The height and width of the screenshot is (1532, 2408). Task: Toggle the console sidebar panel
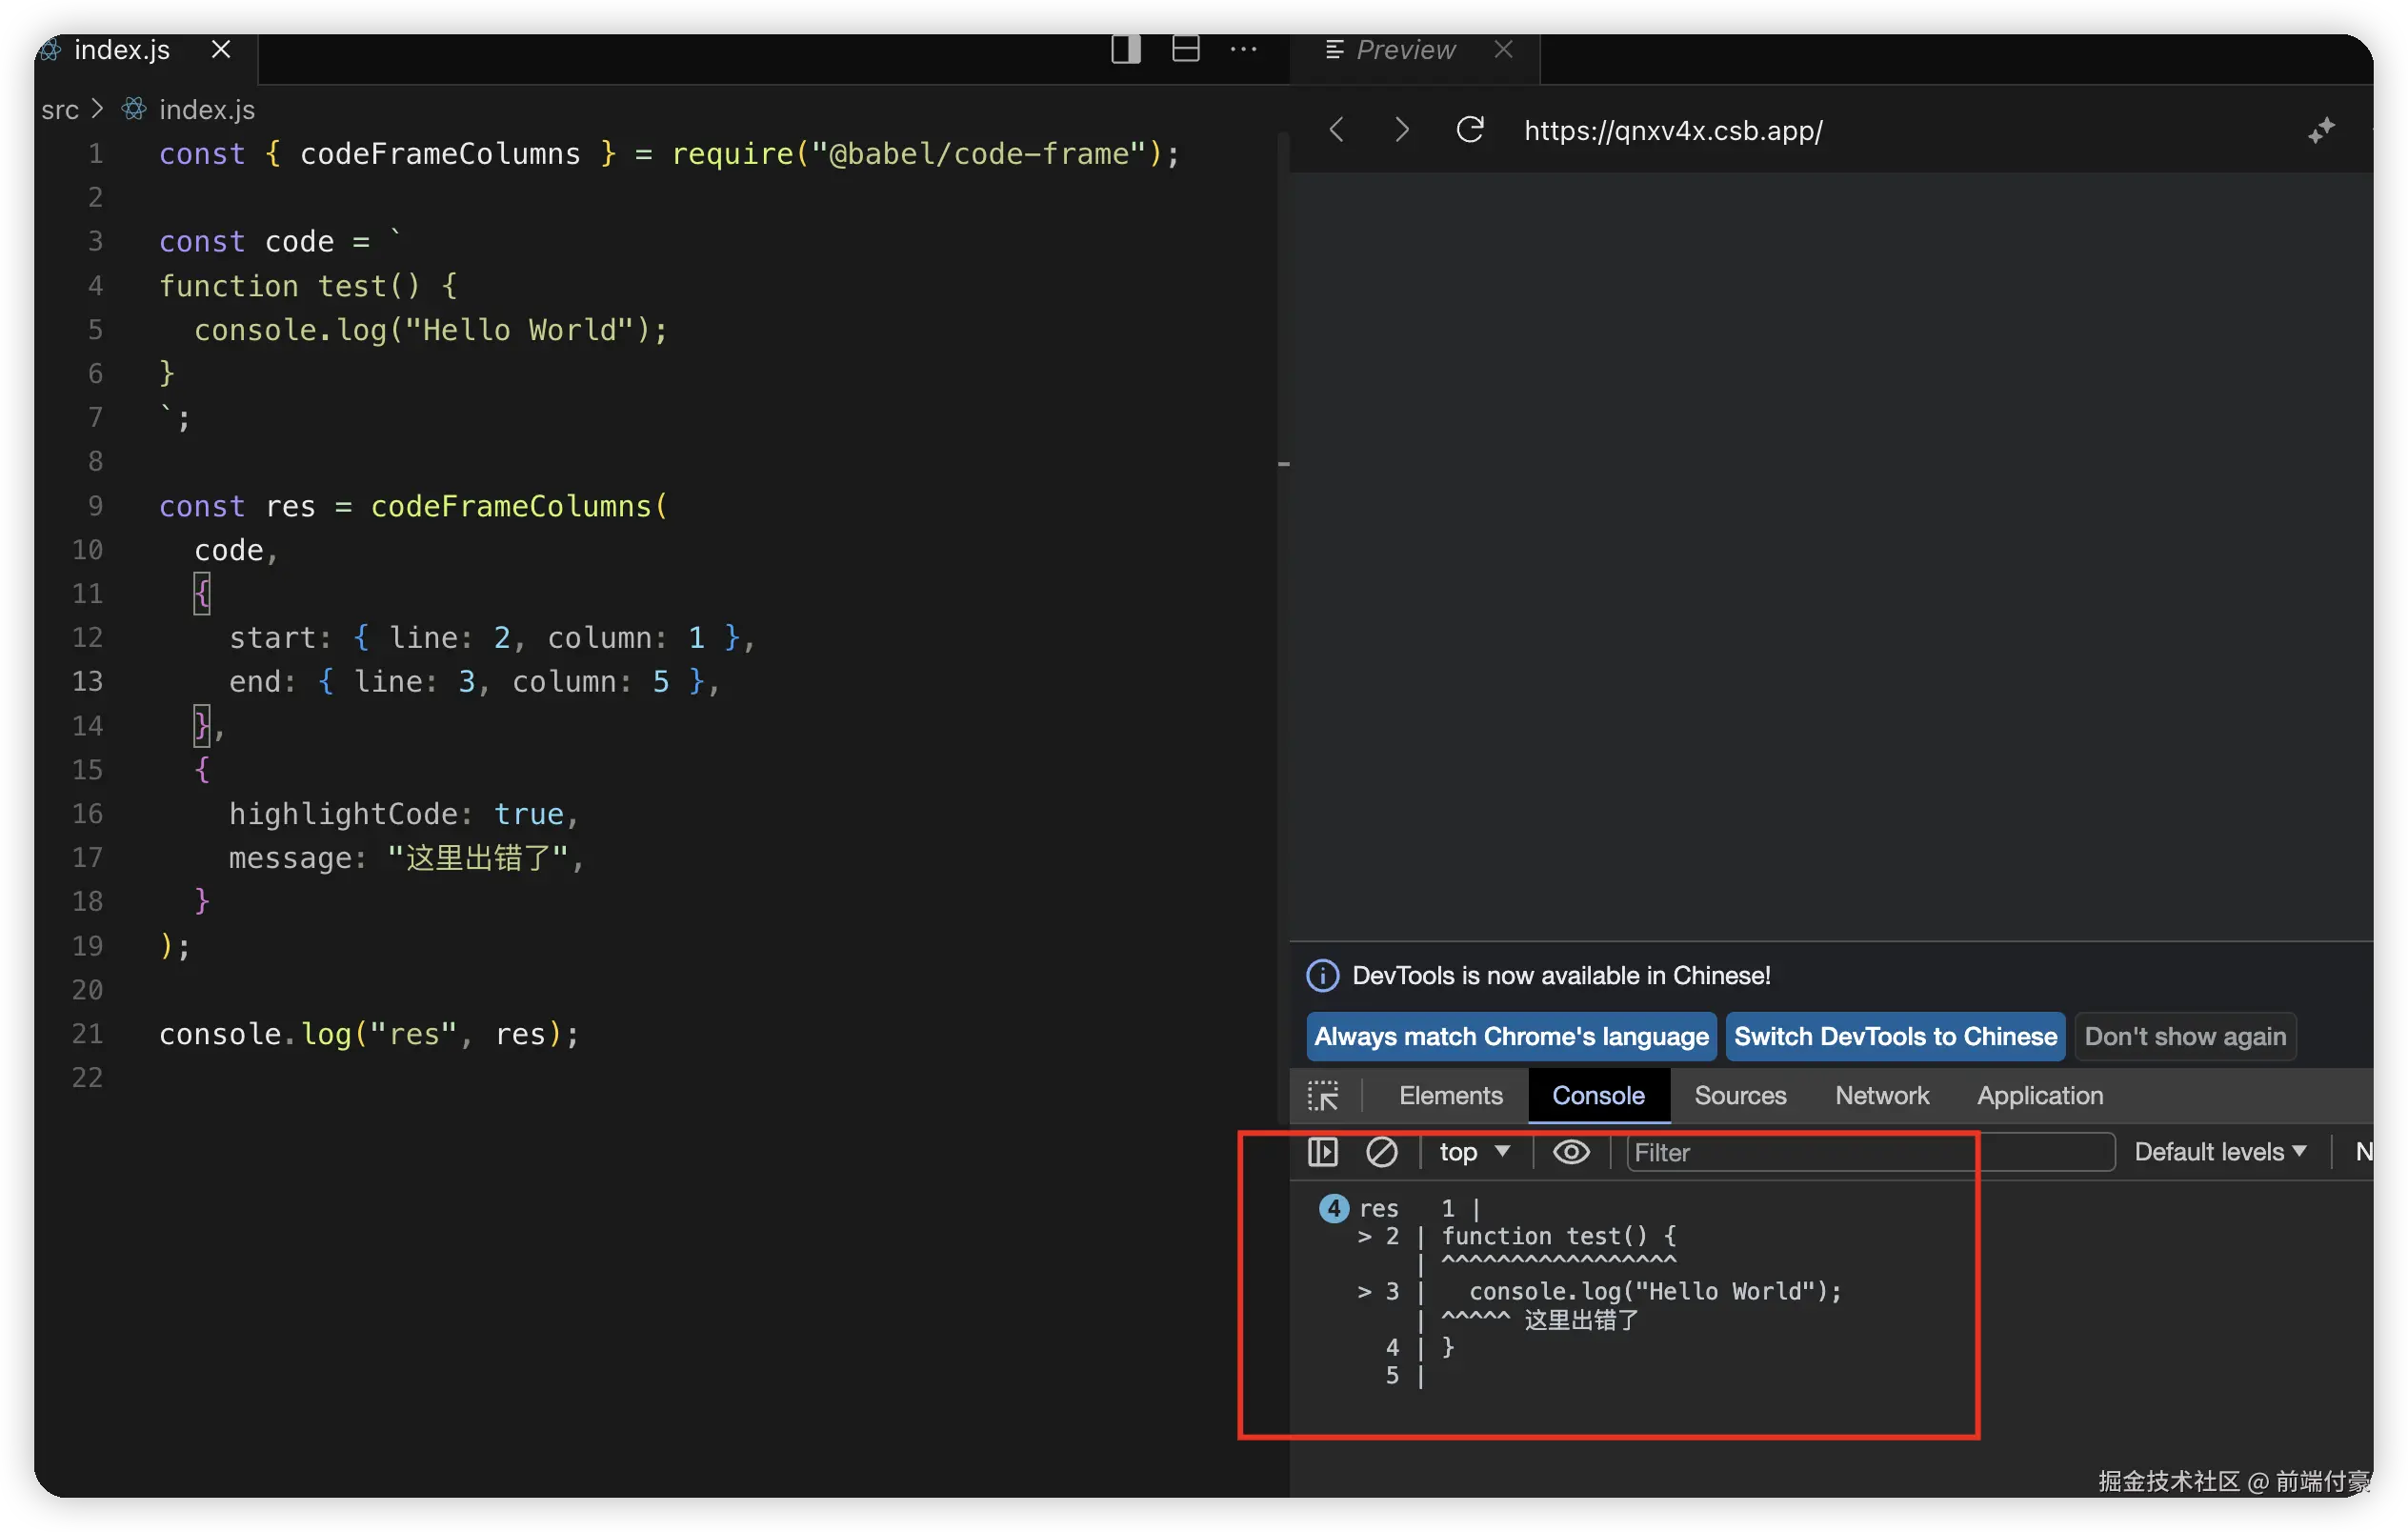1322,1152
